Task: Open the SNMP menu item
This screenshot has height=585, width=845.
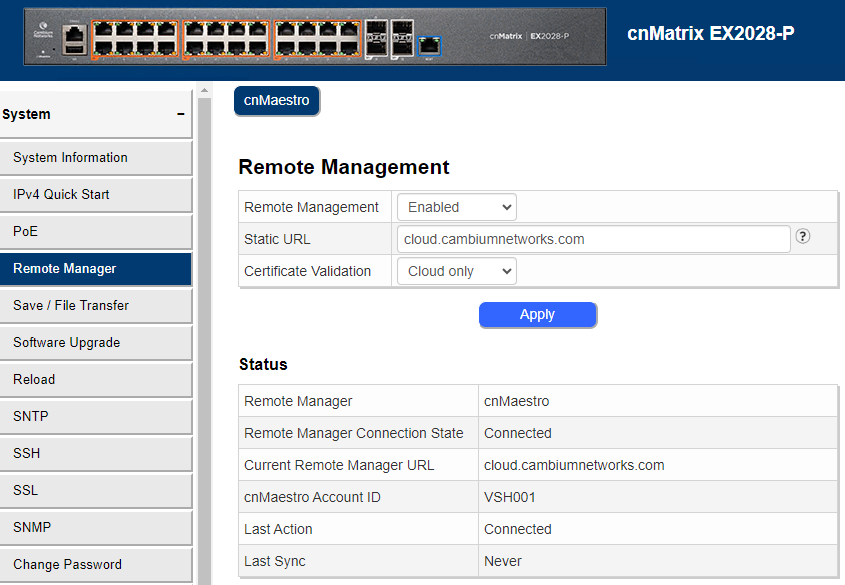Action: [96, 527]
